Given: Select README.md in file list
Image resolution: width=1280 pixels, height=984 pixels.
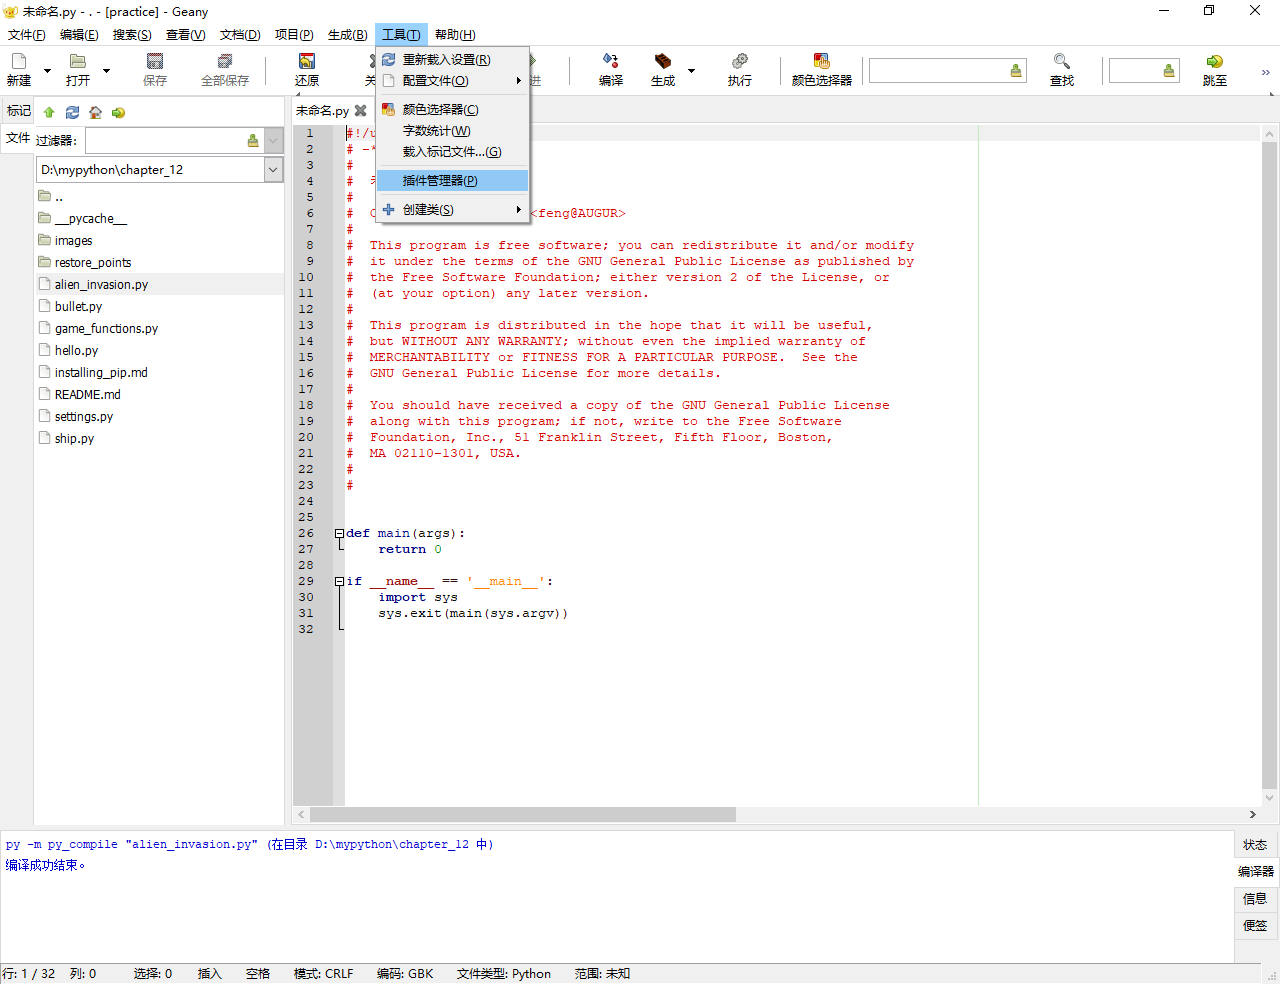Looking at the screenshot, I should [x=160, y=395].
